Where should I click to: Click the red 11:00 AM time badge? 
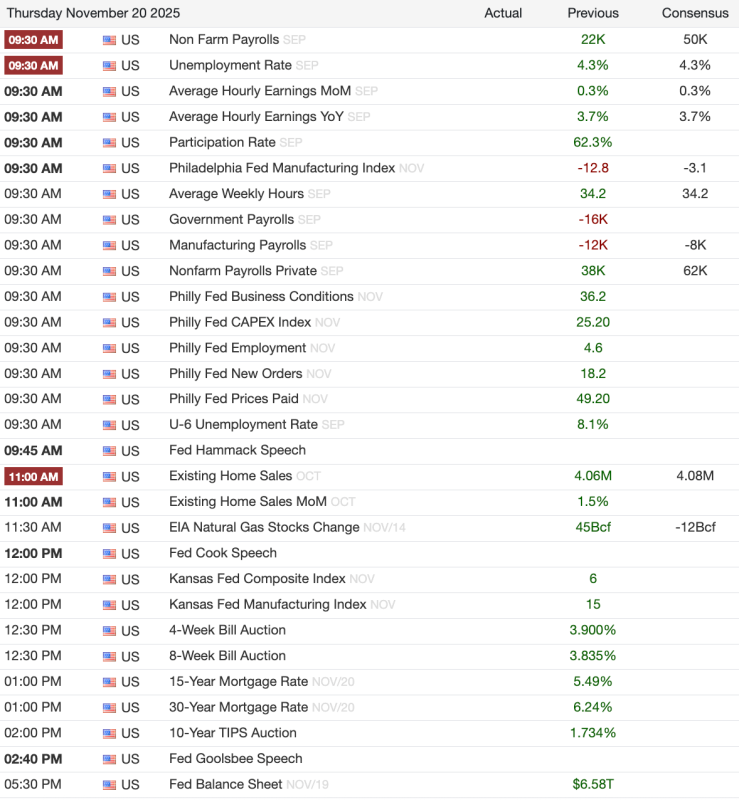click(x=33, y=476)
